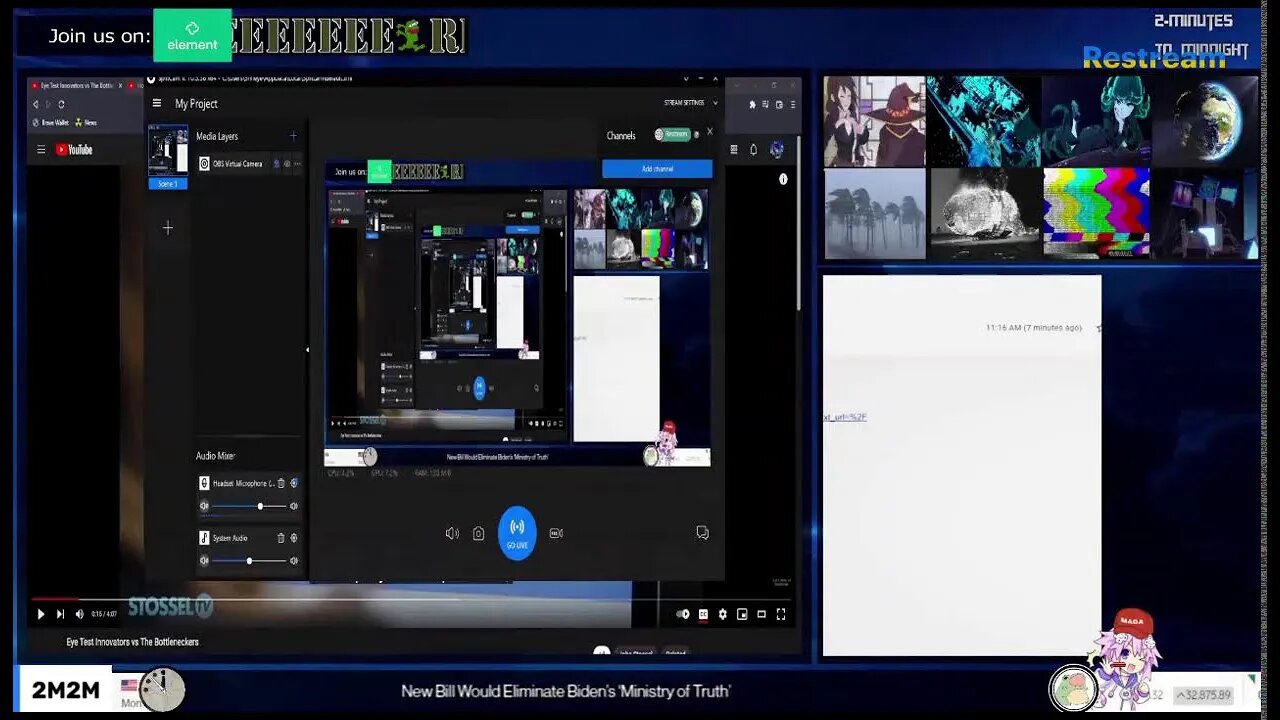1280x720 pixels.
Task: Open the Brave Wallet bookmark
Action: pyautogui.click(x=53, y=122)
